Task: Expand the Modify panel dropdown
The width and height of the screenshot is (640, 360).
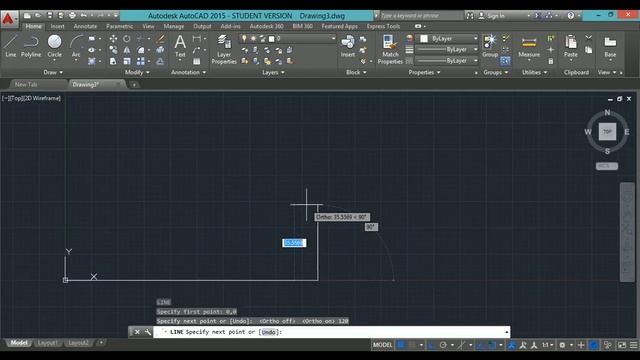Action: pos(137,72)
